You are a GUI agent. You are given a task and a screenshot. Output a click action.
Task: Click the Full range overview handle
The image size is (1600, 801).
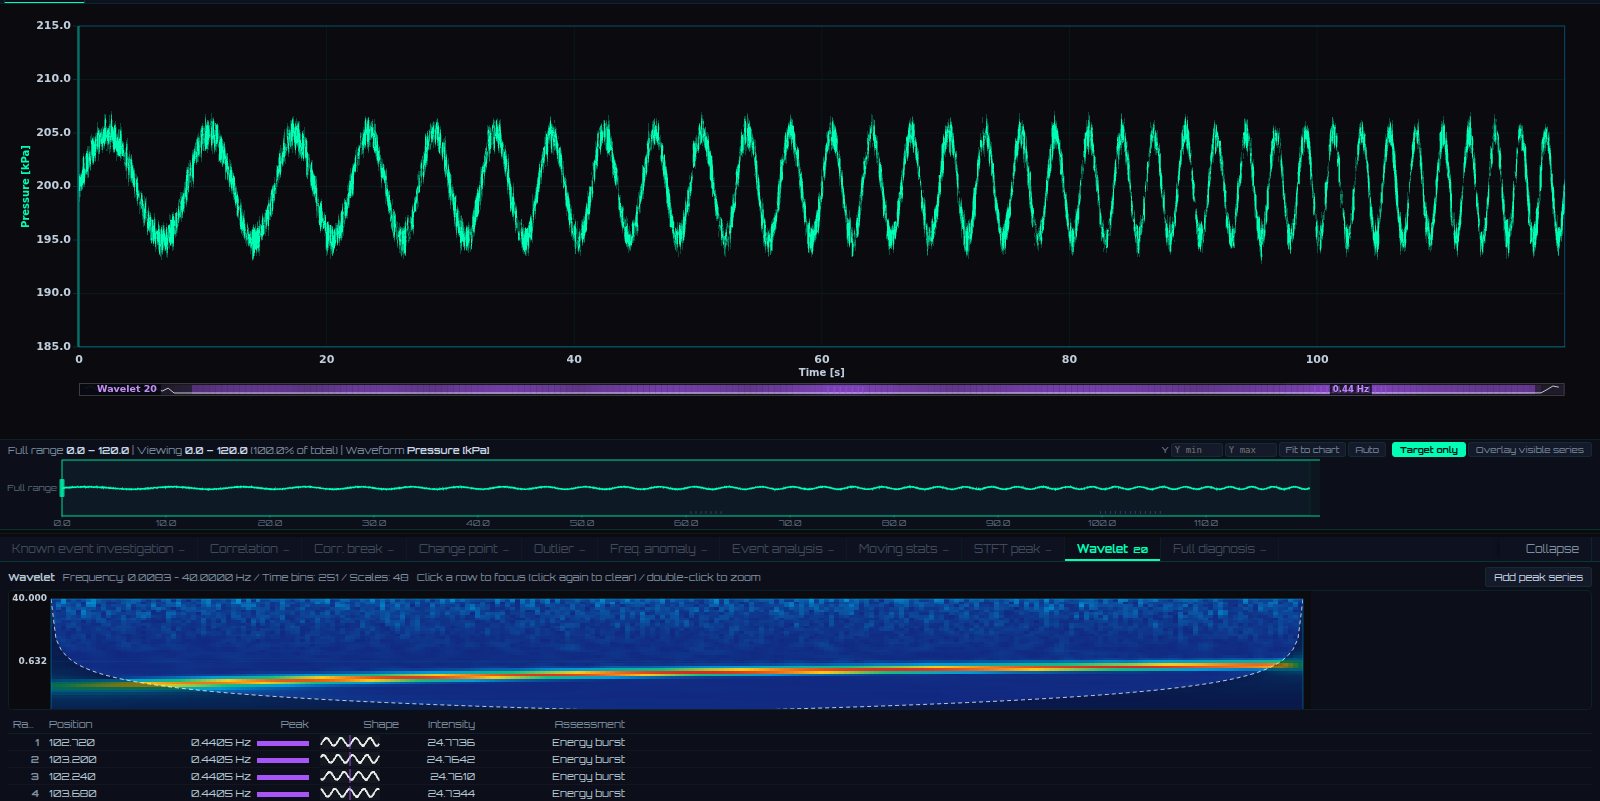[62, 488]
